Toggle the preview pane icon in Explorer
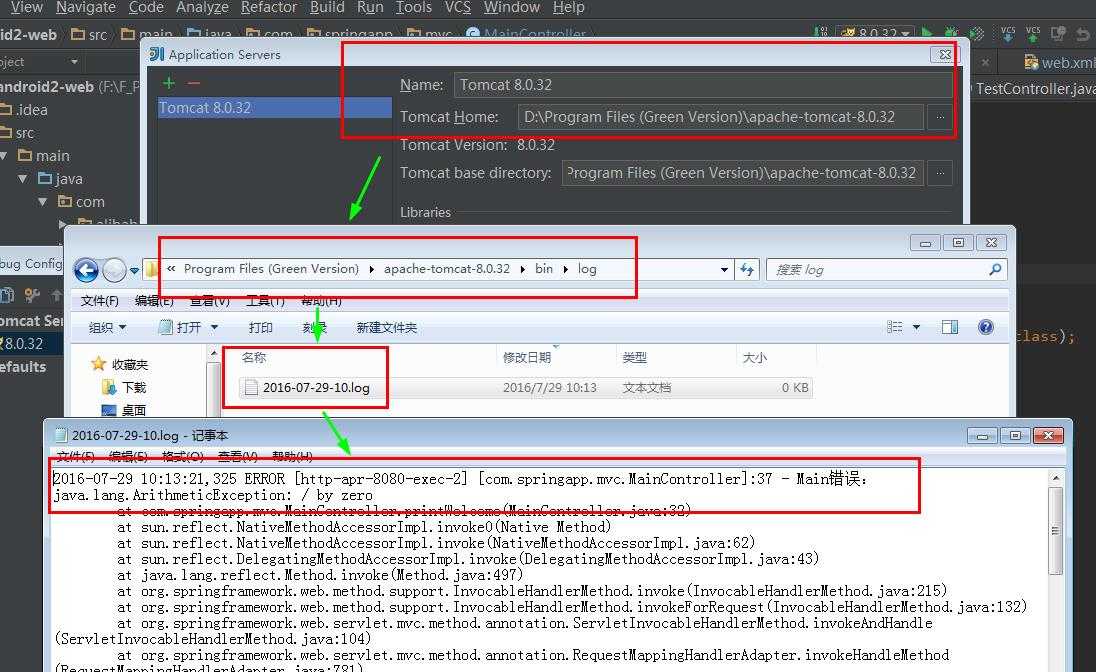 point(949,327)
